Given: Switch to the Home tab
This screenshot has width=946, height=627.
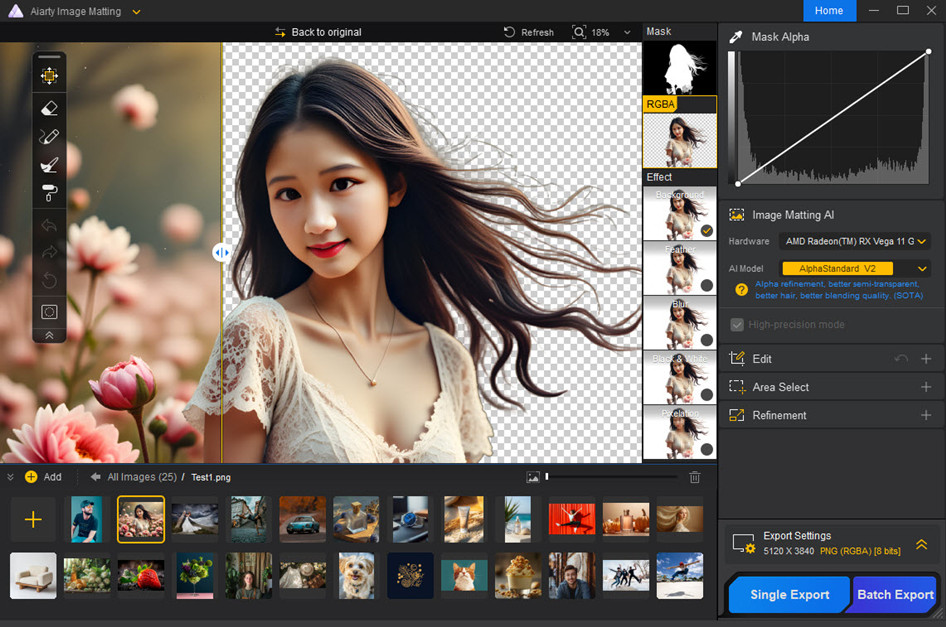Looking at the screenshot, I should coord(829,10).
